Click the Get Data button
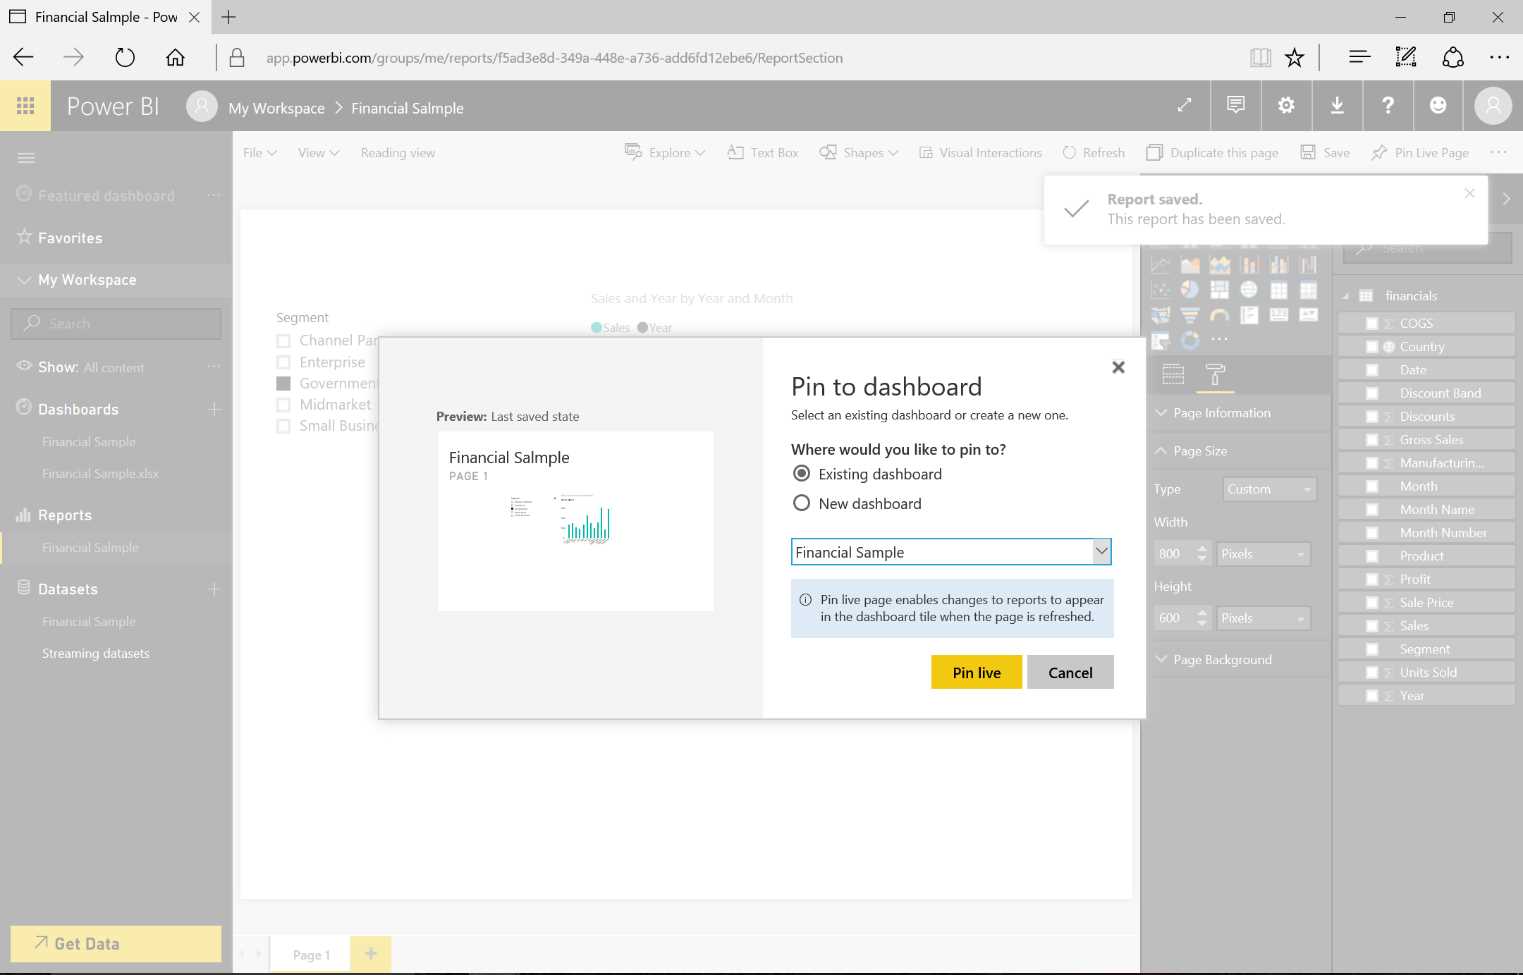The image size is (1523, 975). point(116,944)
